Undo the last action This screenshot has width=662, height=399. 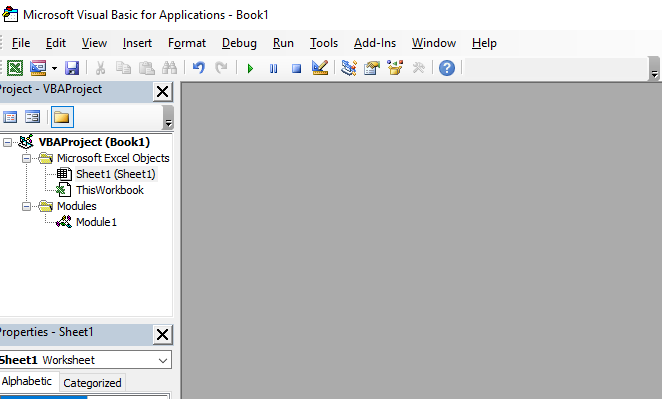pos(198,68)
